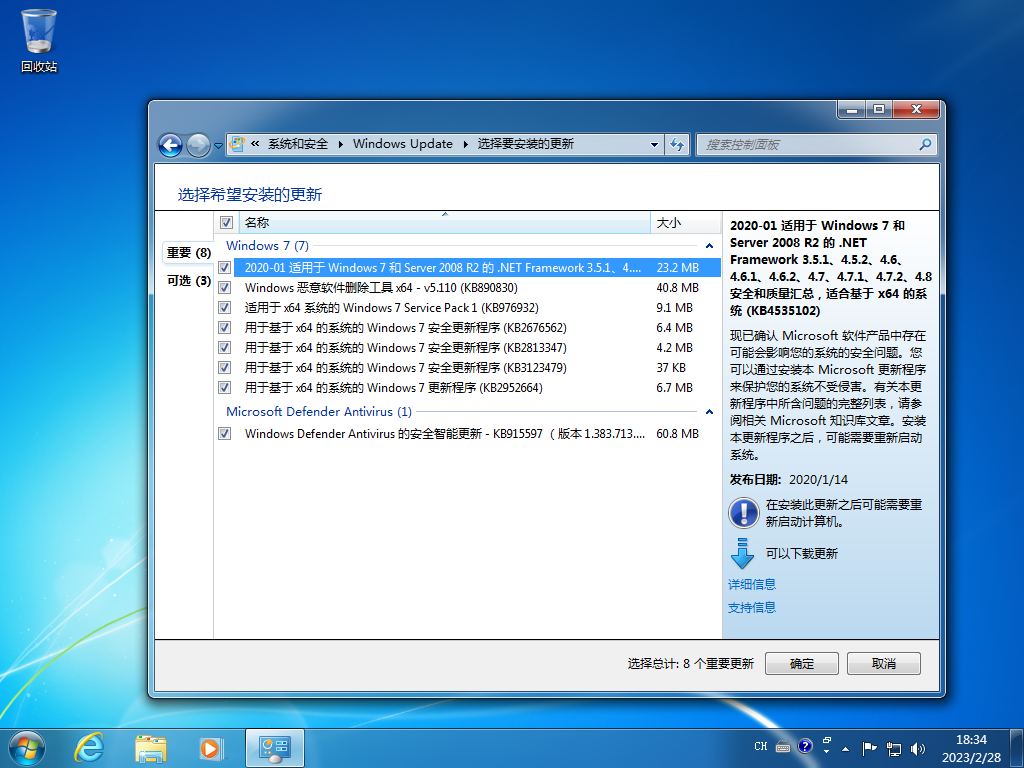Collapse the Microsoft Defender Antivirus group
The width and height of the screenshot is (1024, 768).
click(x=709, y=412)
